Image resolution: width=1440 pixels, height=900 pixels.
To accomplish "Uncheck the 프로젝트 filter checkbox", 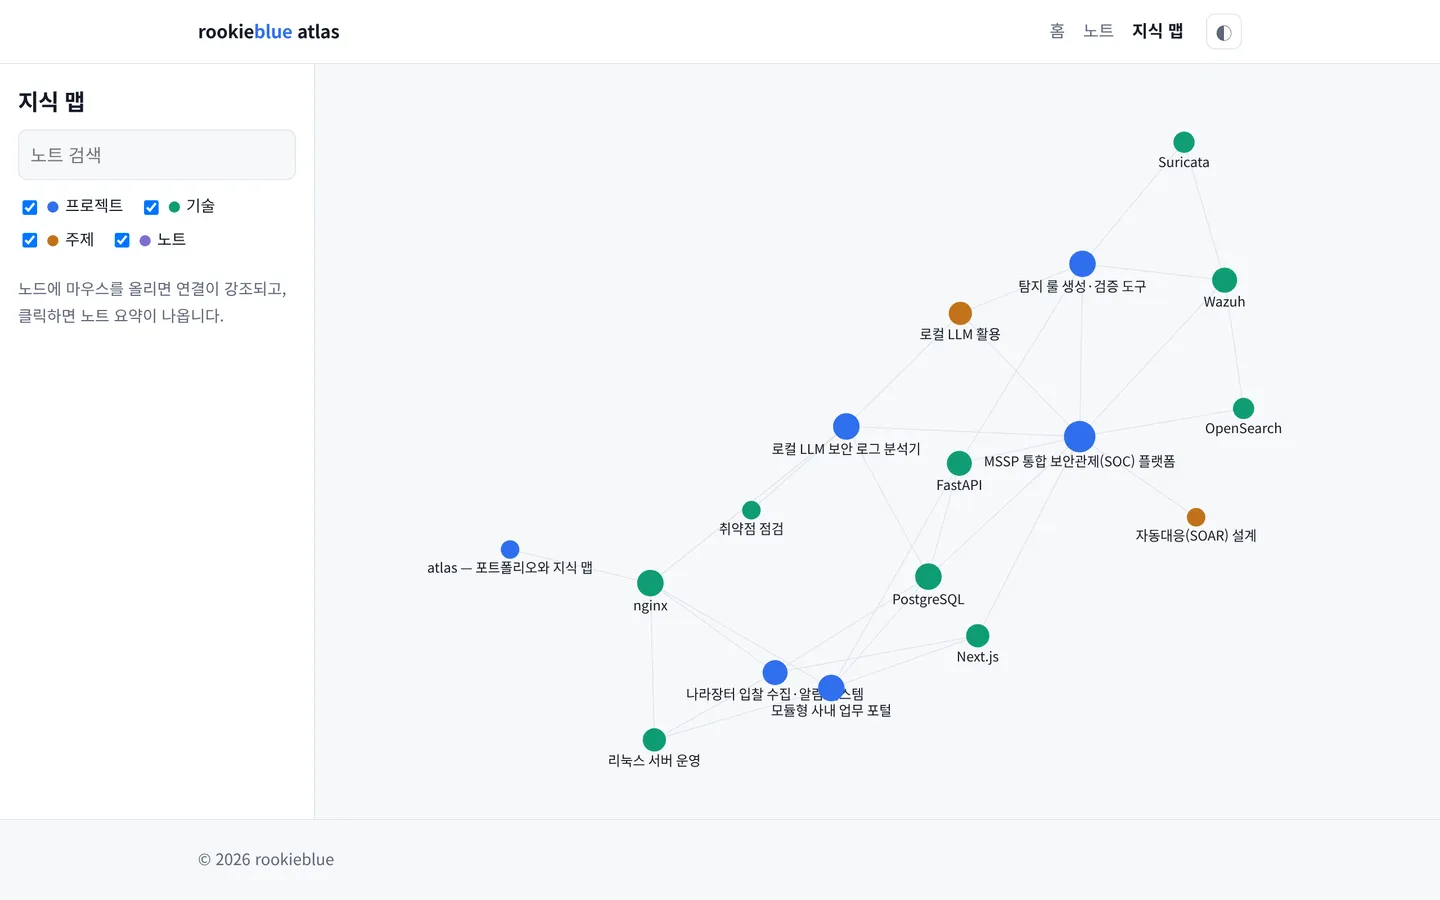I will tap(30, 207).
